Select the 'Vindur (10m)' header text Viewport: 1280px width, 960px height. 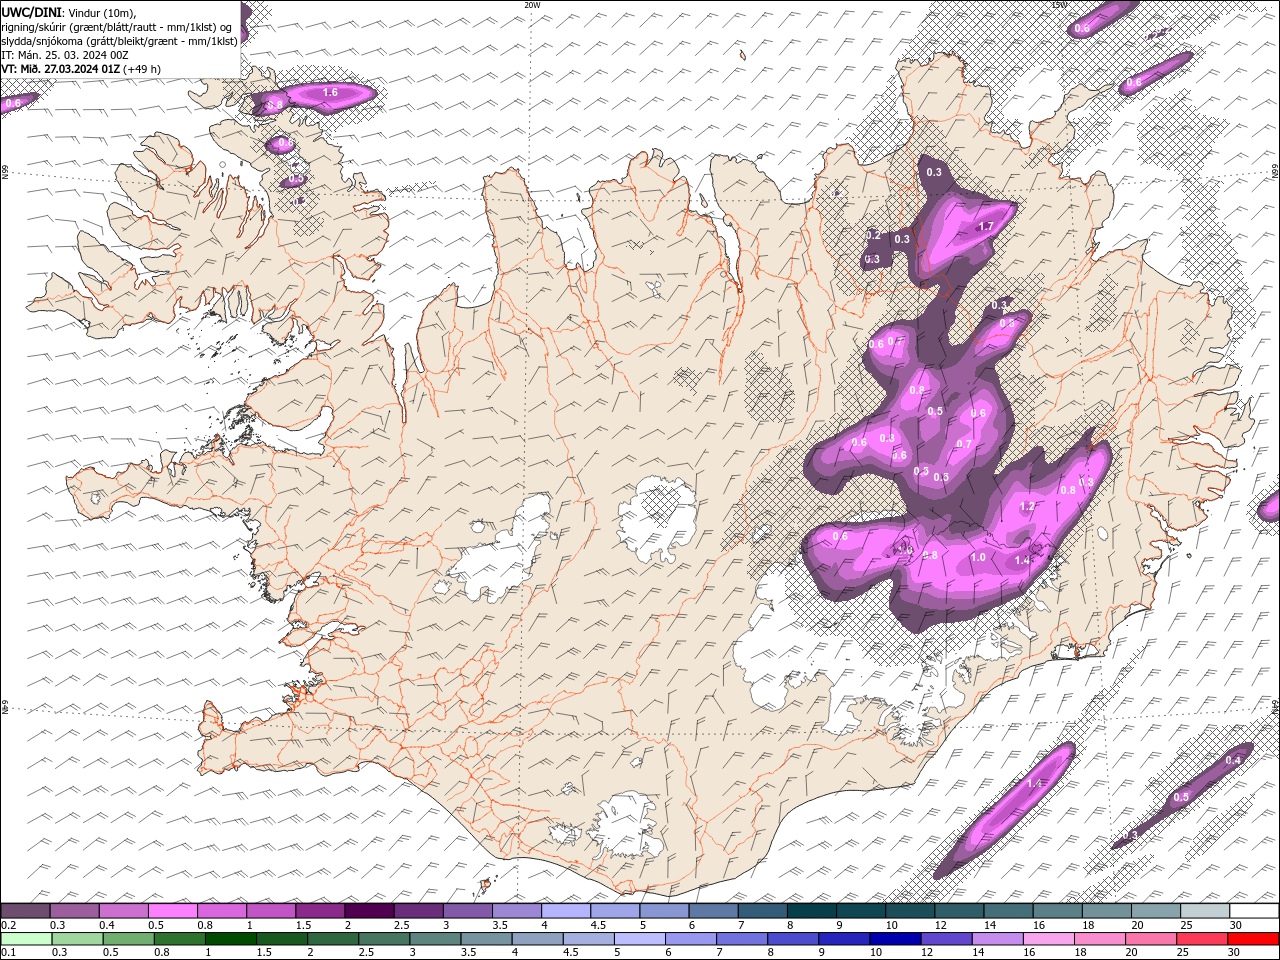[100, 11]
